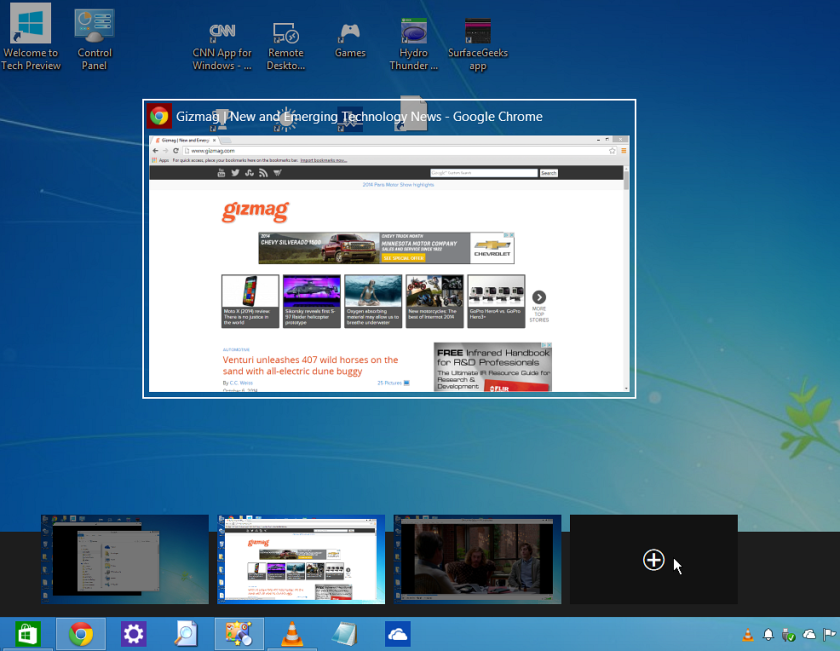
Task: Switch to desktop thumbnail showing video playback
Action: pos(477,559)
